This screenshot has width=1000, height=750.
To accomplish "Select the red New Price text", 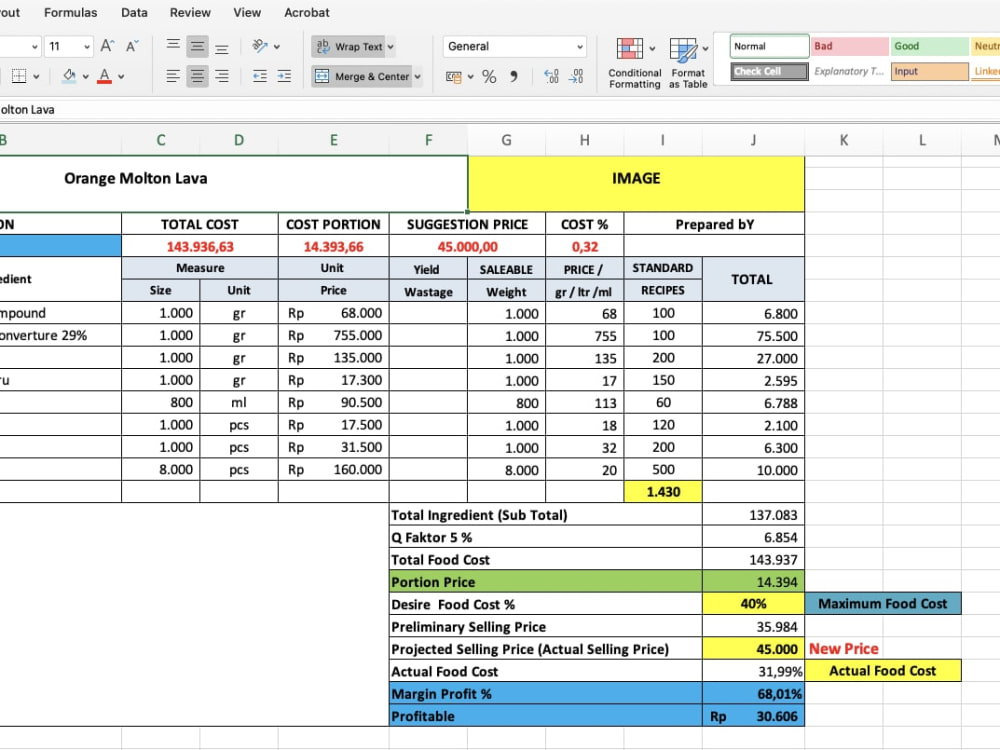I will point(844,649).
